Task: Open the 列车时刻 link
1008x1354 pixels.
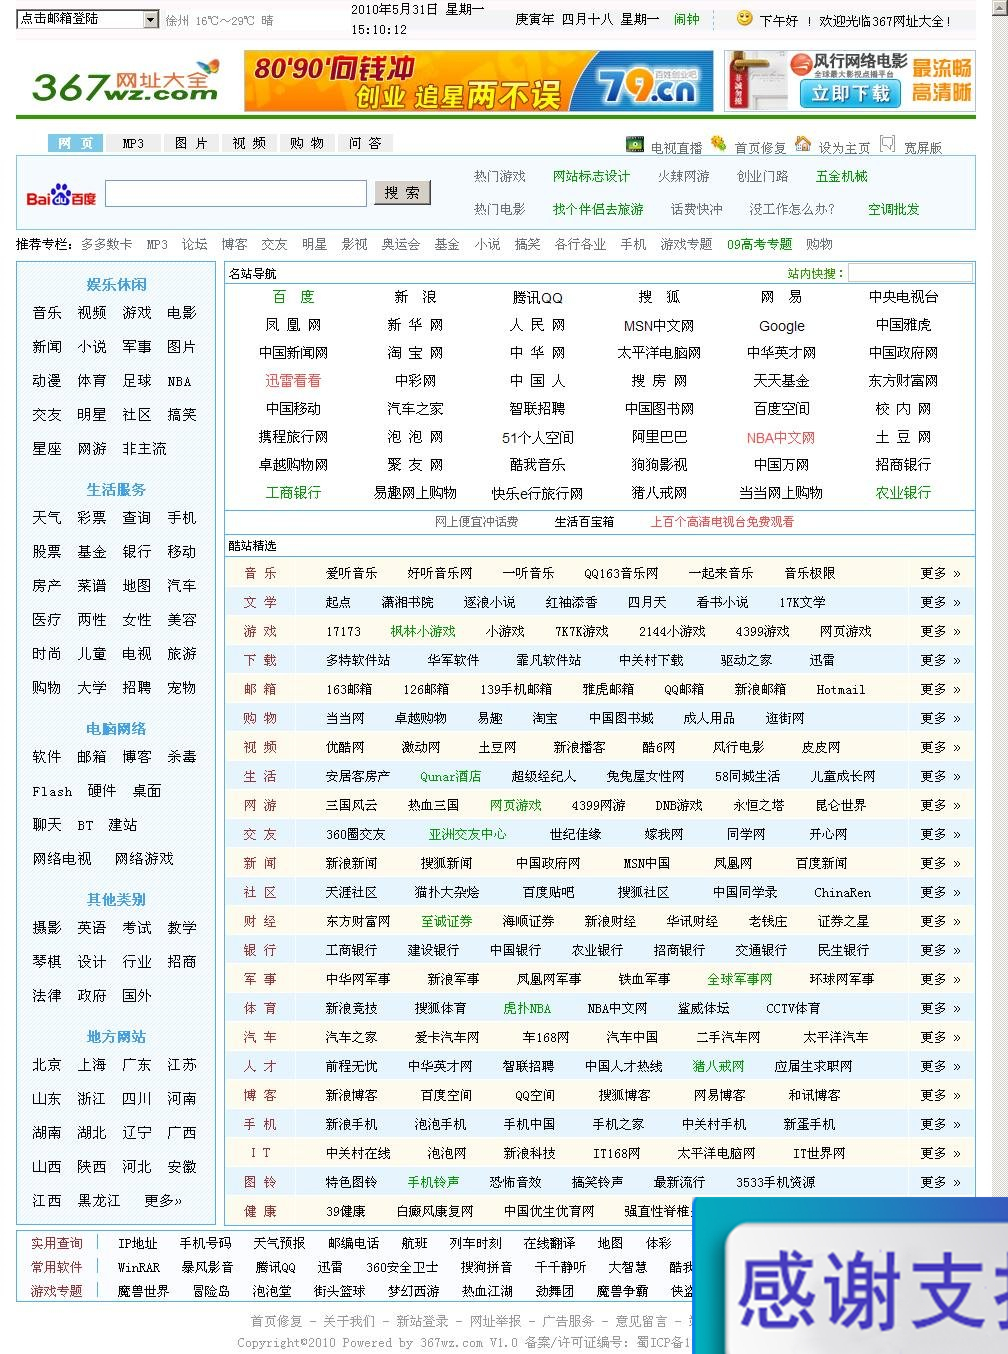Action: 475,1244
